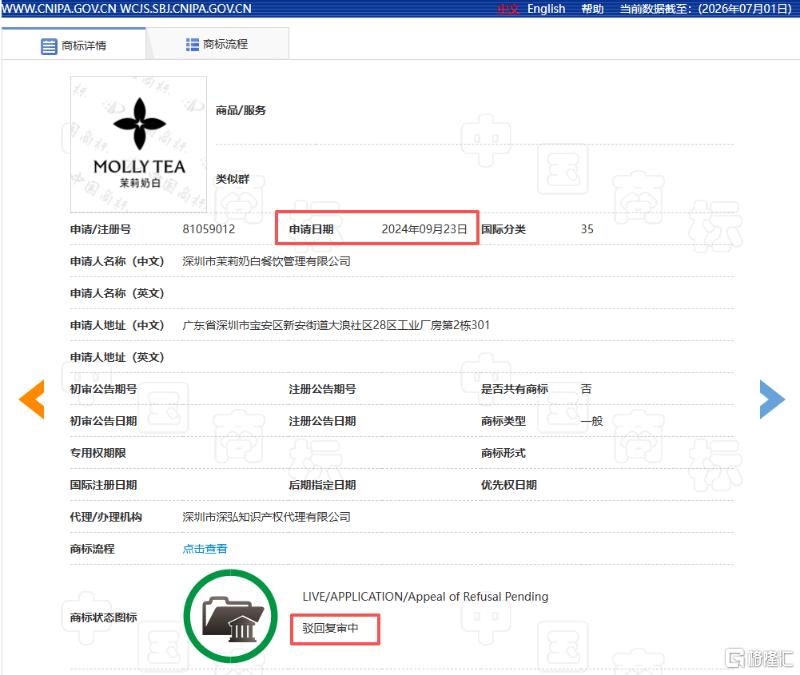The height and width of the screenshot is (675, 800).
Task: Switch language to English
Action: tap(546, 9)
